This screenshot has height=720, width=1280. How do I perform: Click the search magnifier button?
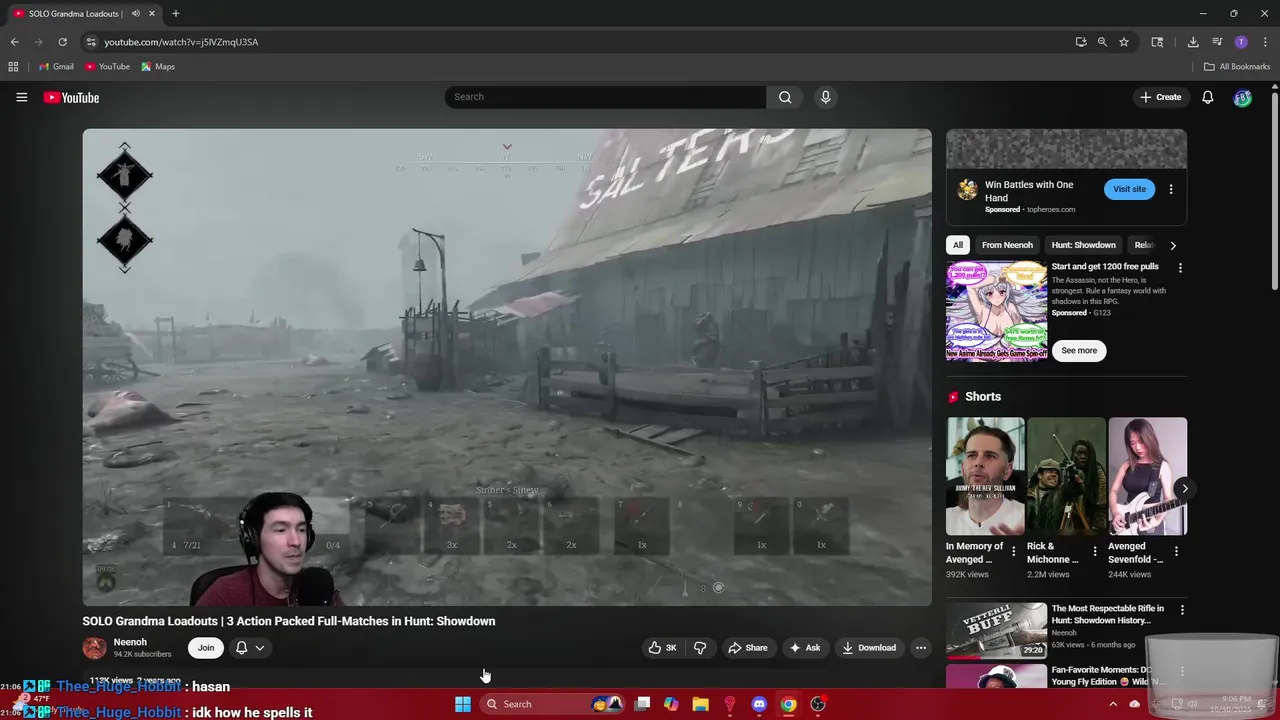[x=785, y=97]
